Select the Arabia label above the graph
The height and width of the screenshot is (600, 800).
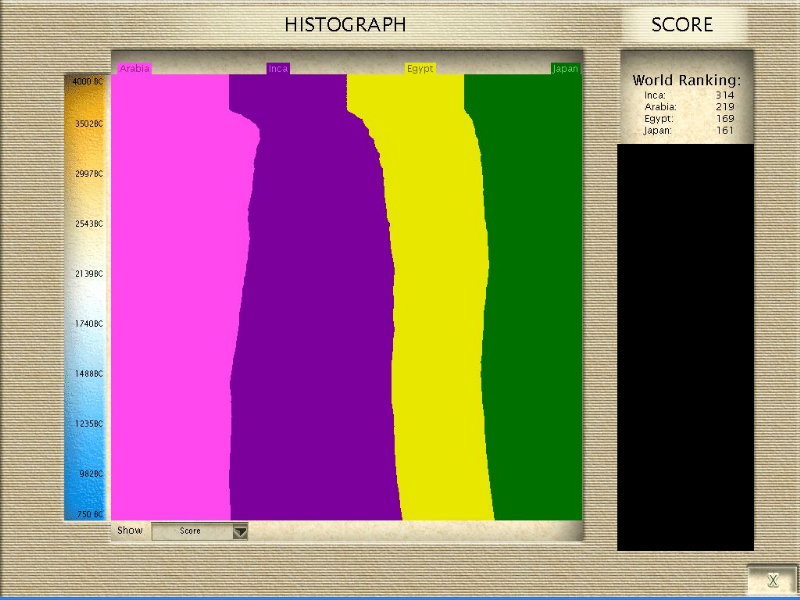[x=135, y=69]
